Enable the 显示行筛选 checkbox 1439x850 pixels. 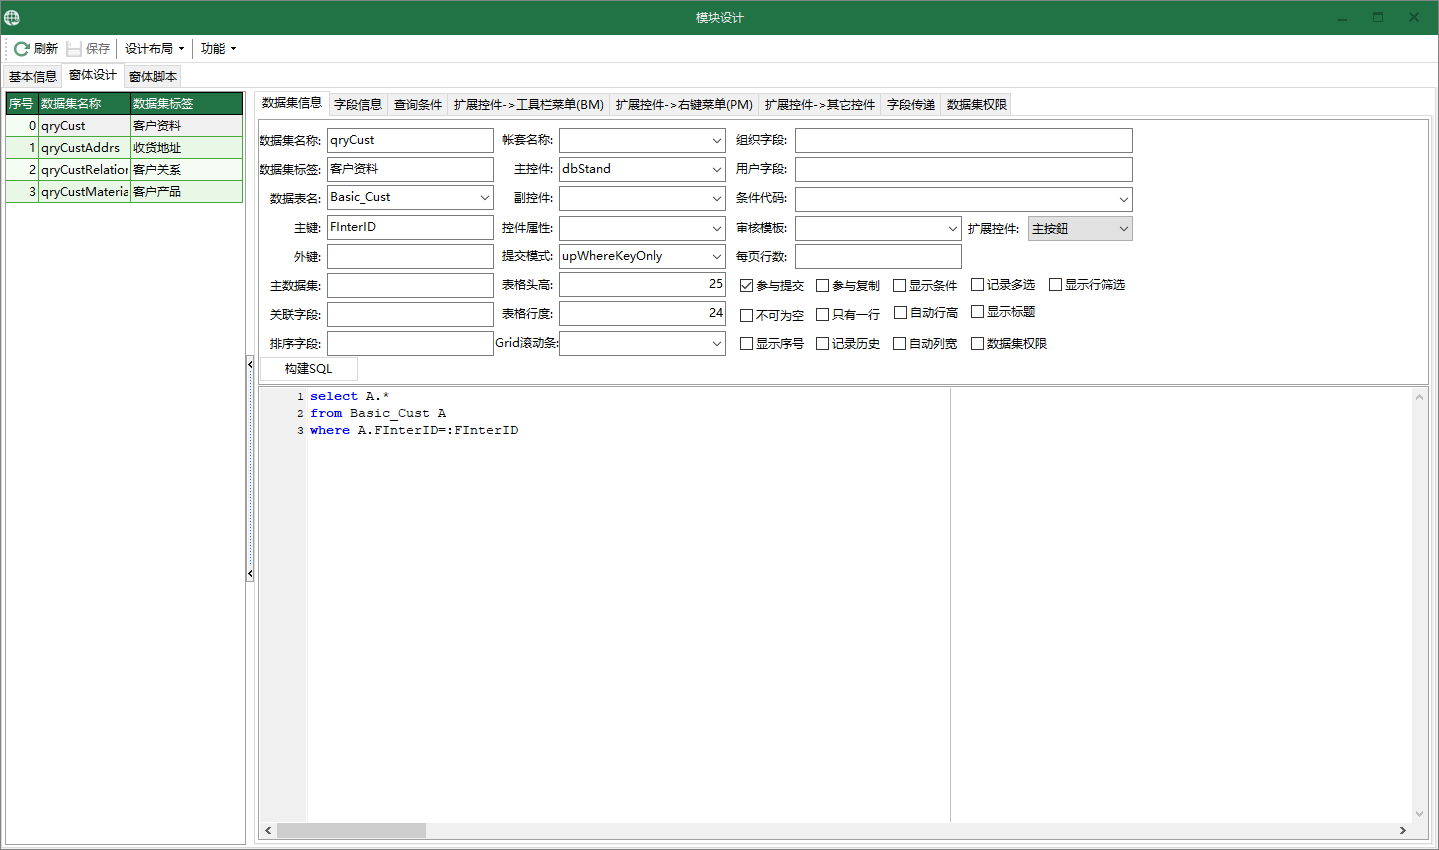1055,284
